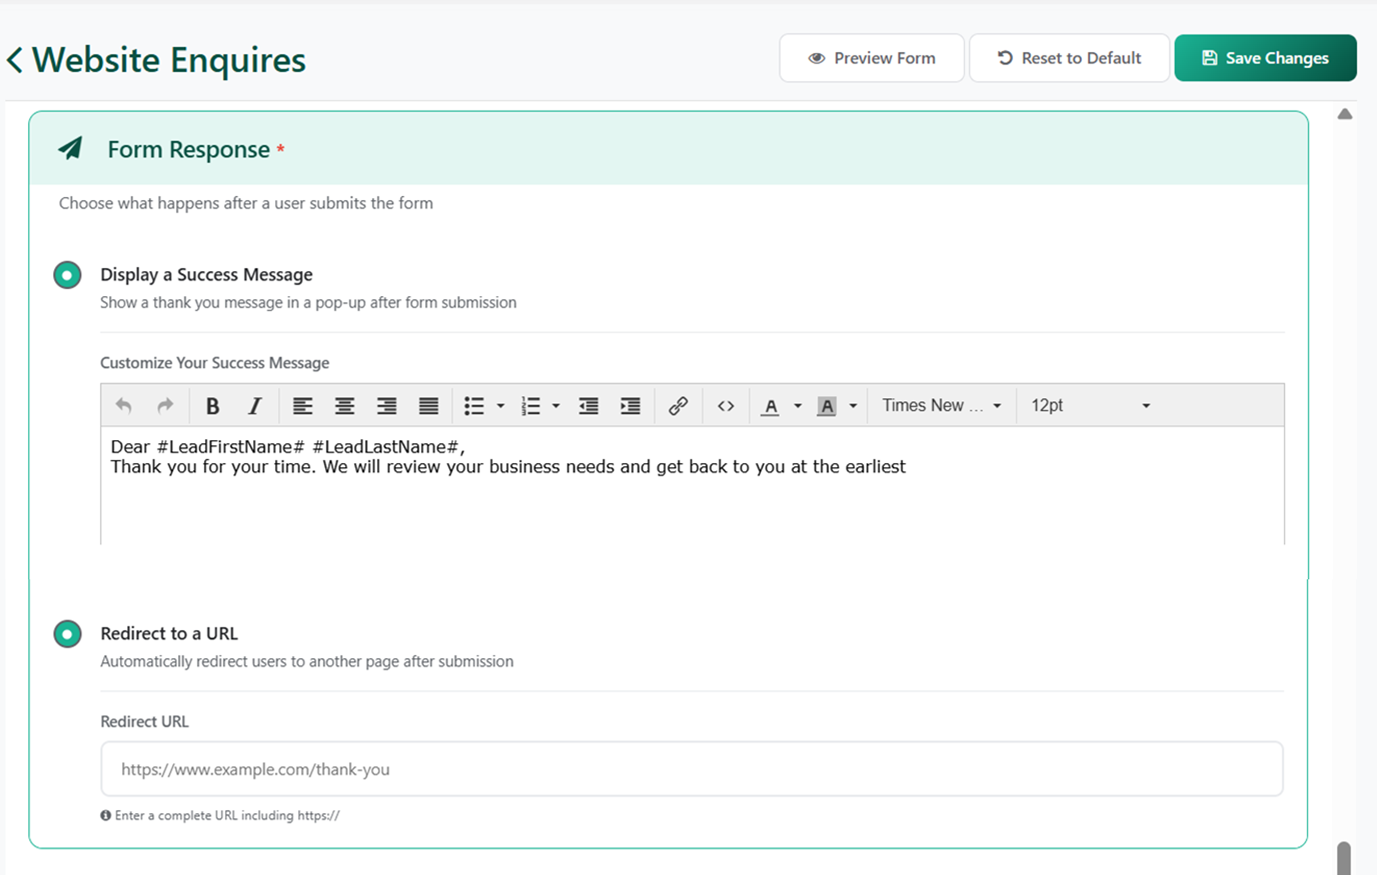Open the Times New font family dropdown
The width and height of the screenshot is (1377, 875).
click(x=941, y=405)
